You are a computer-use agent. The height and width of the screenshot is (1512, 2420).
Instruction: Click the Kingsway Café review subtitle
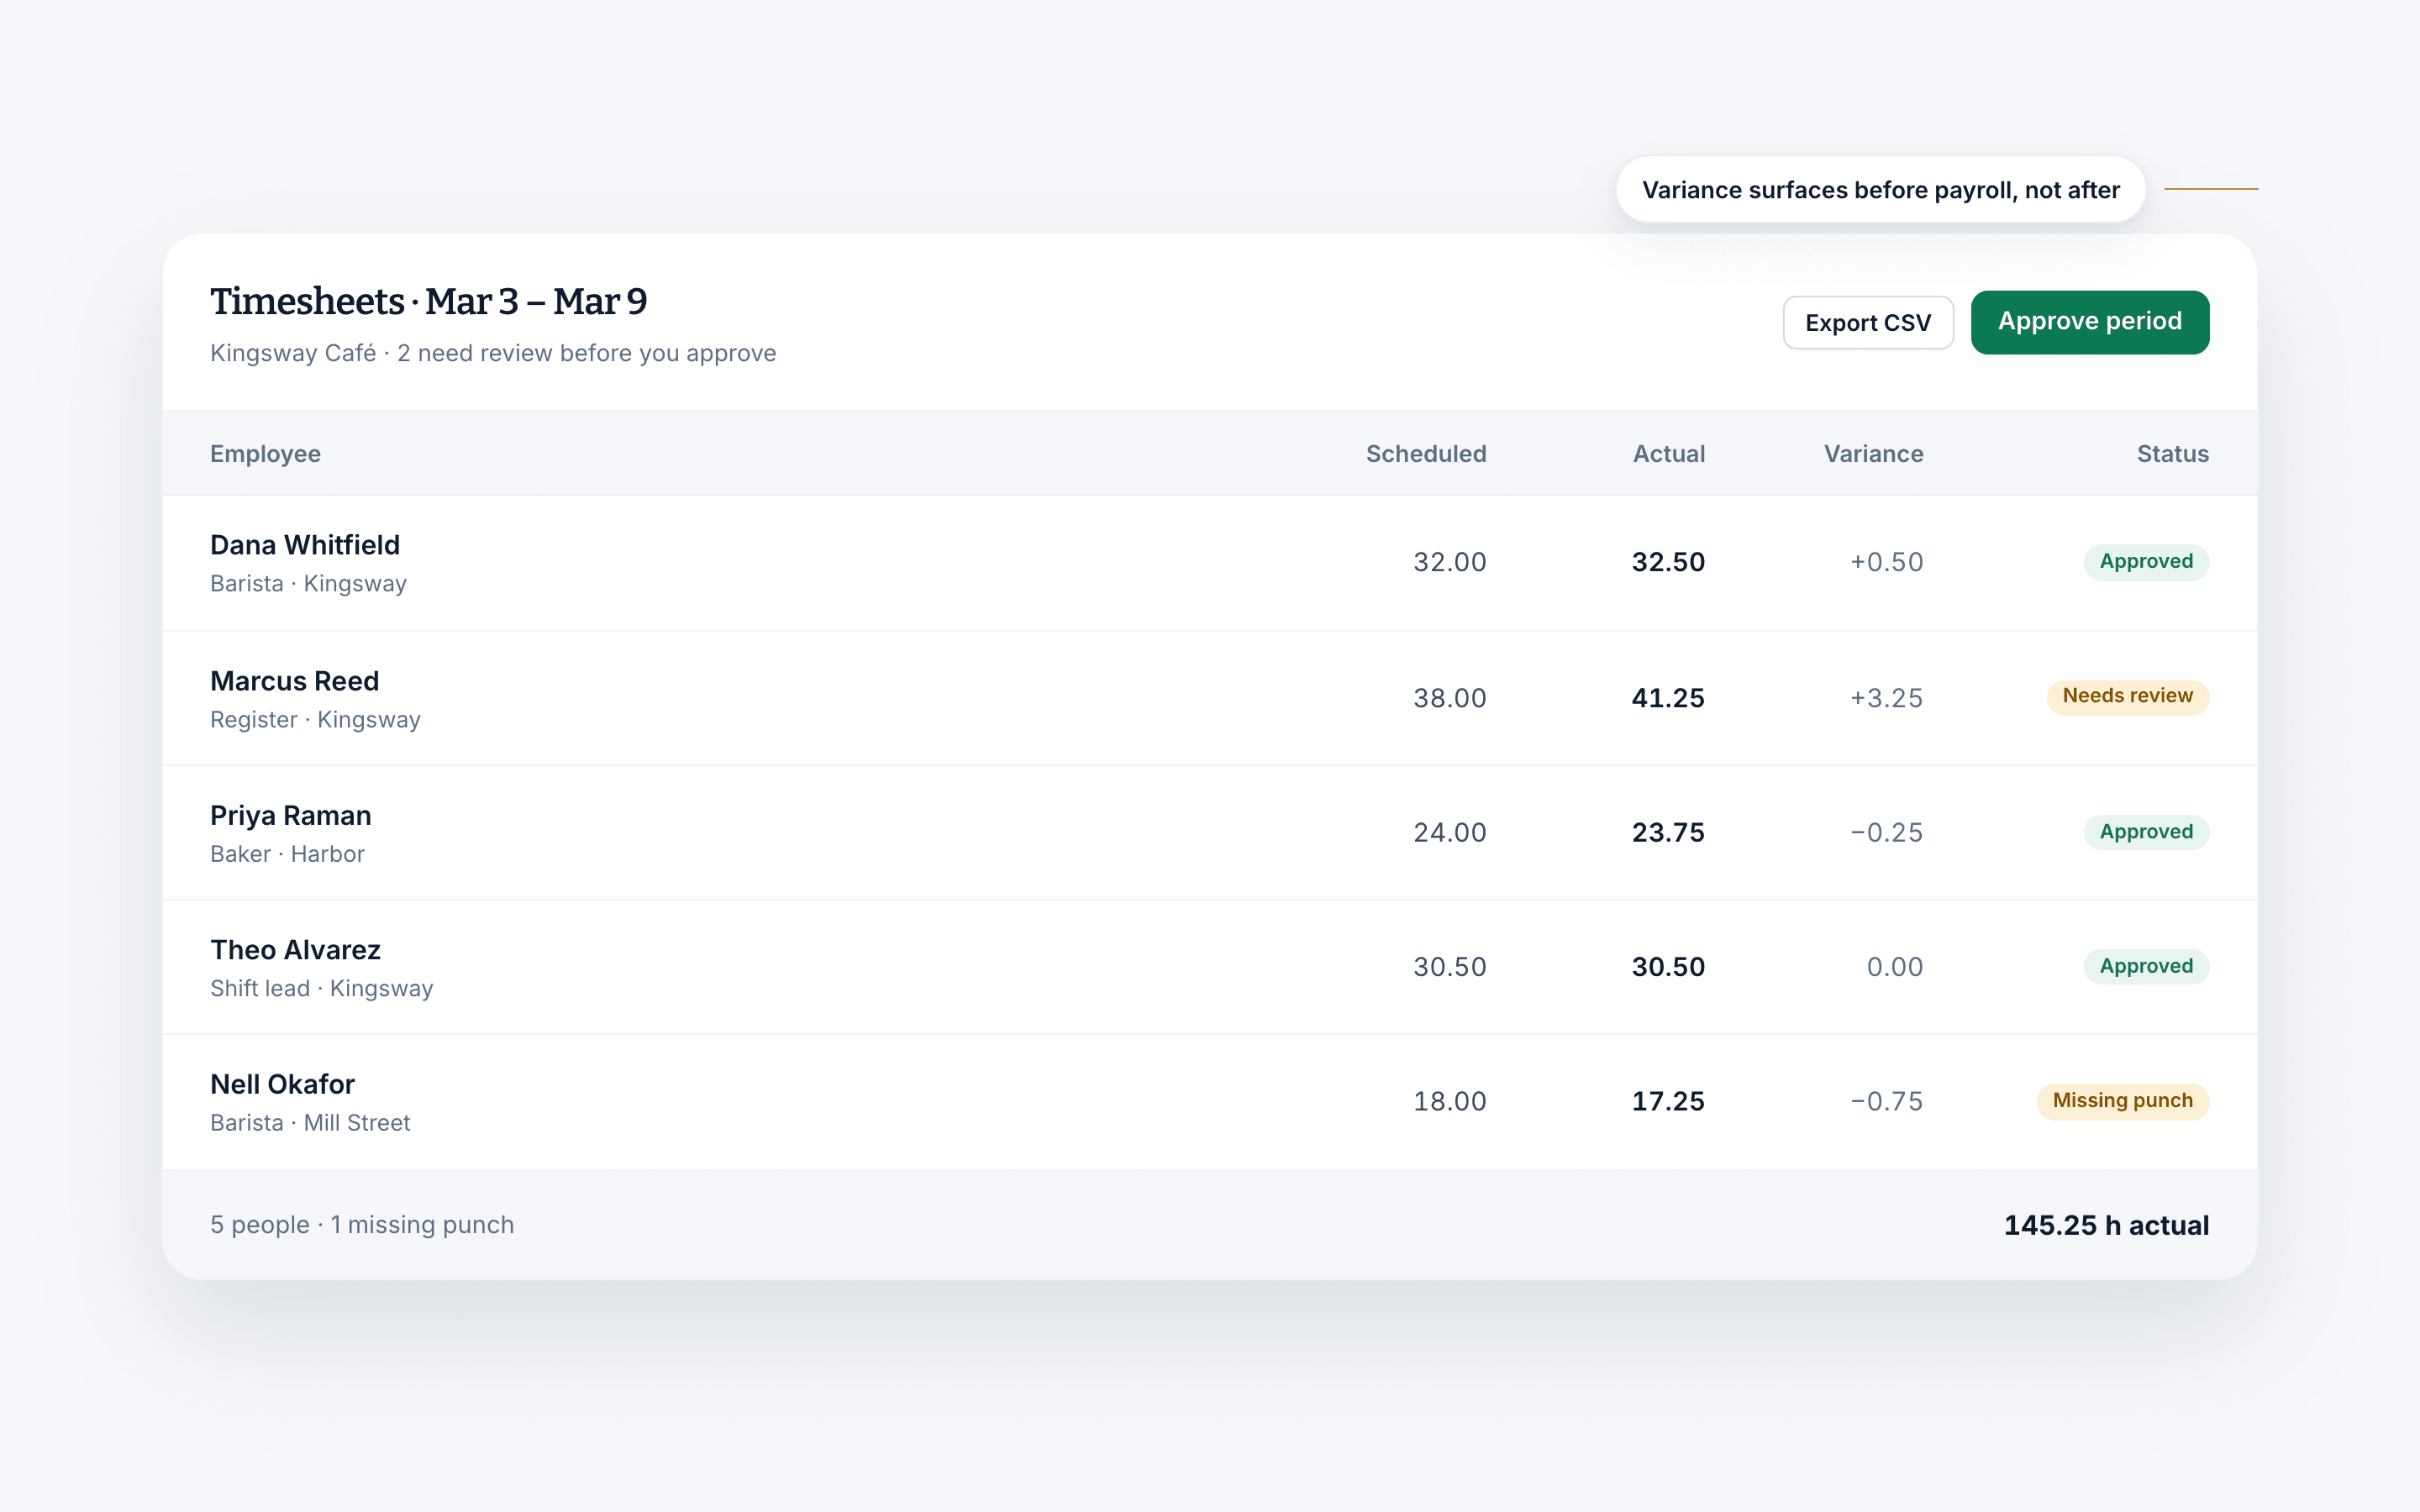coord(493,353)
